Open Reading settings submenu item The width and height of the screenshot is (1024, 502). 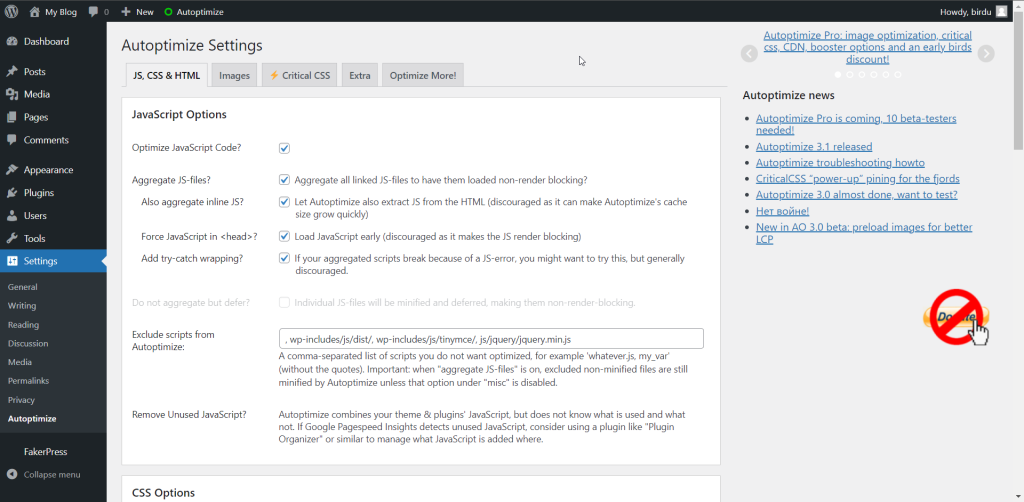[24, 324]
